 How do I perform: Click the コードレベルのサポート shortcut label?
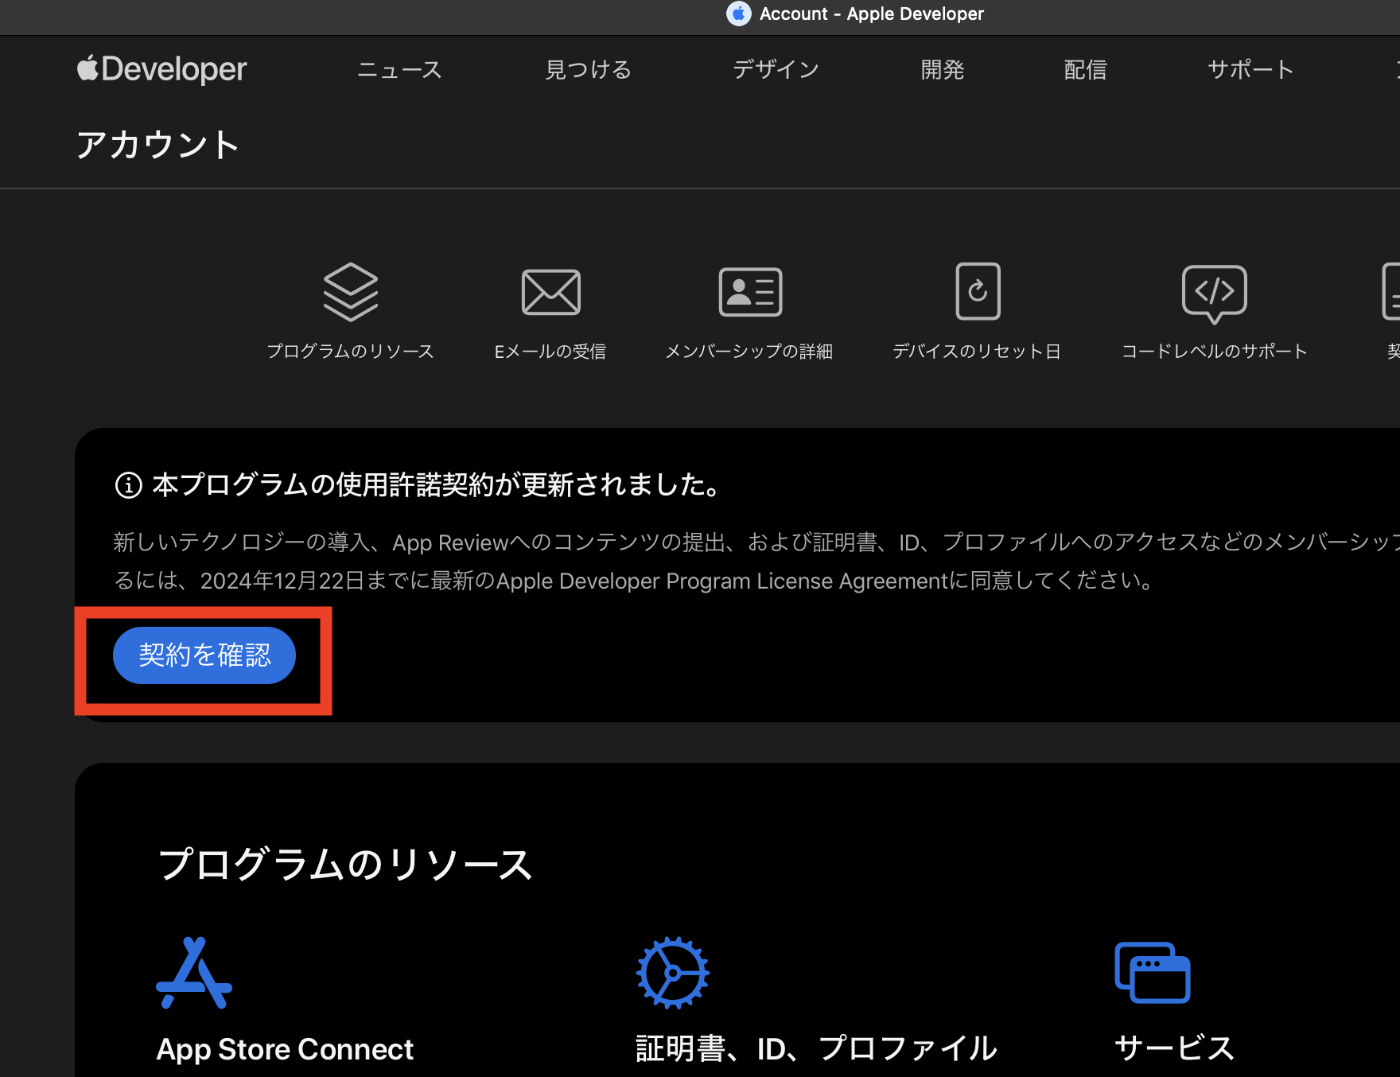(1215, 352)
